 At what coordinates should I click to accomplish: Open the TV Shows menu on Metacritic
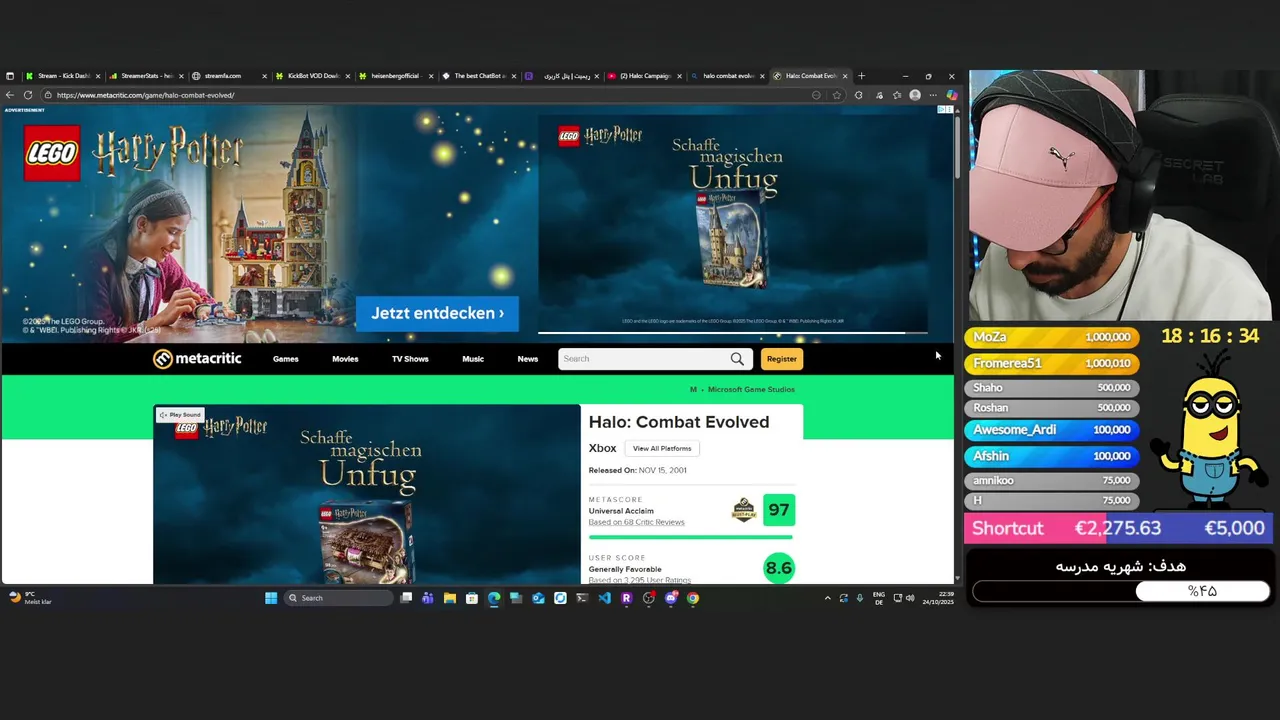click(410, 359)
